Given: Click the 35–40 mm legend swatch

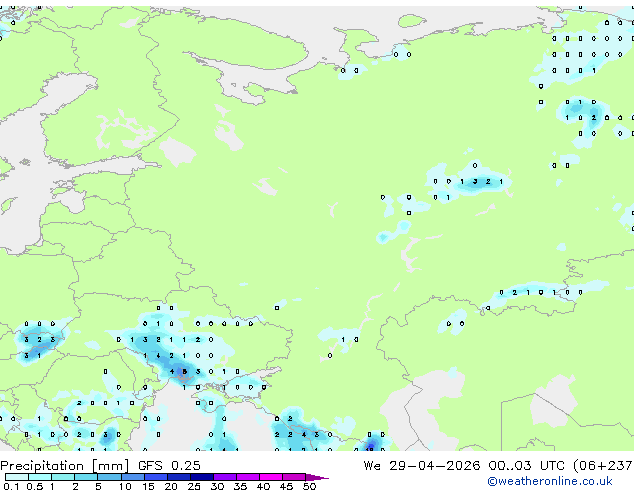Looking at the screenshot, I should [247, 477].
